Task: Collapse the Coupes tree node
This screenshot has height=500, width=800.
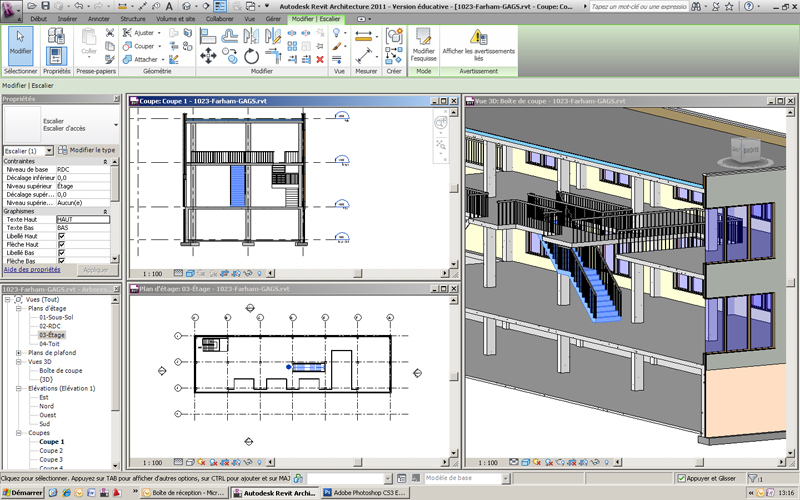Action: 18,433
